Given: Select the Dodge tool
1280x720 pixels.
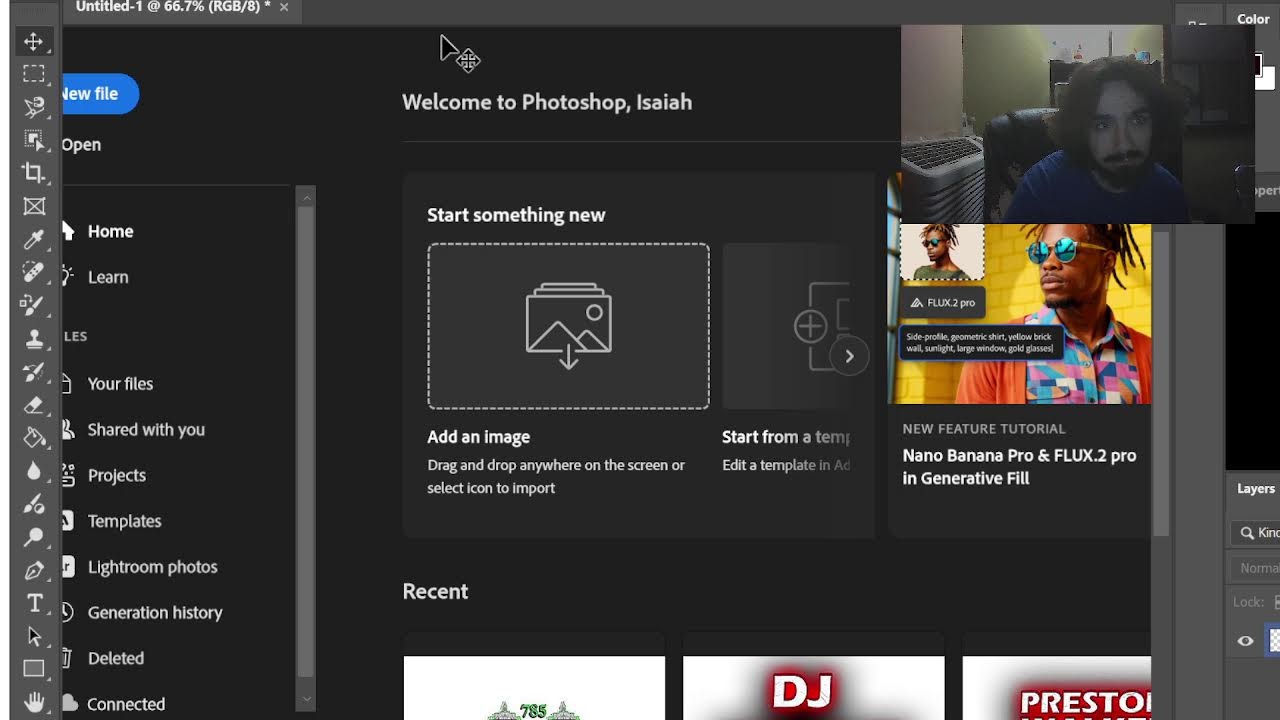Looking at the screenshot, I should (34, 537).
